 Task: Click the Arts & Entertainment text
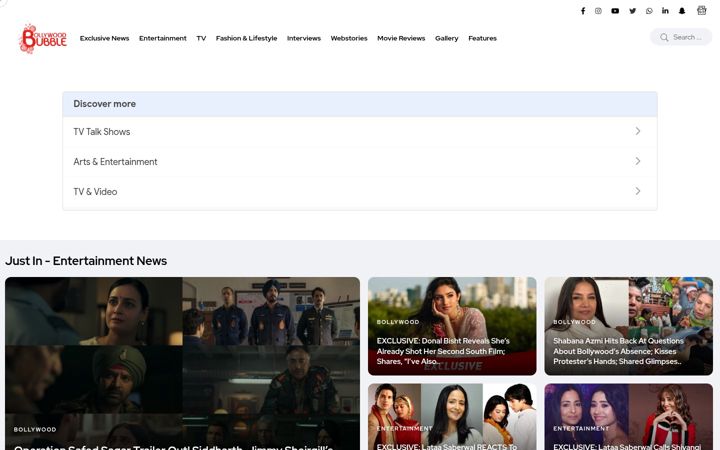point(115,162)
